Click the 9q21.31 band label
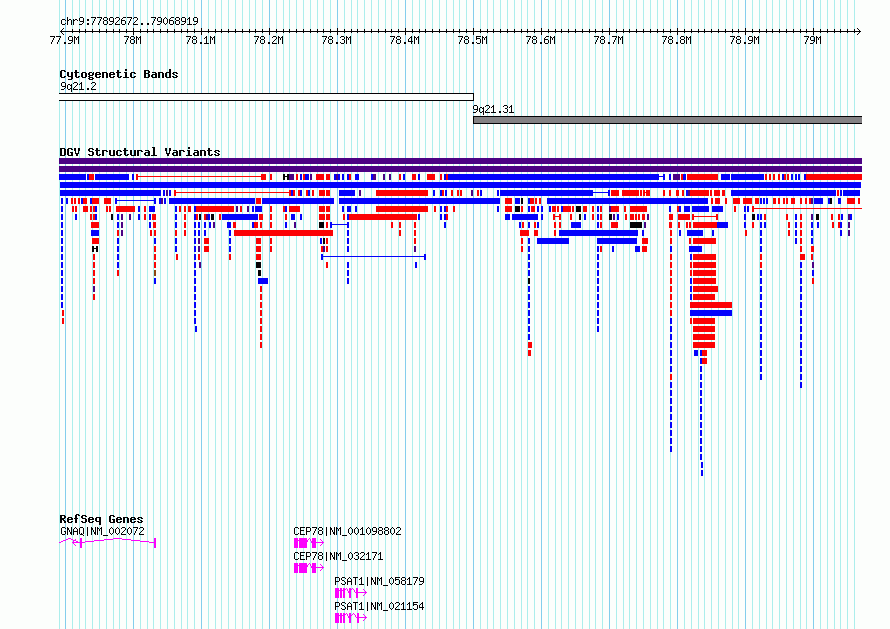 [493, 110]
